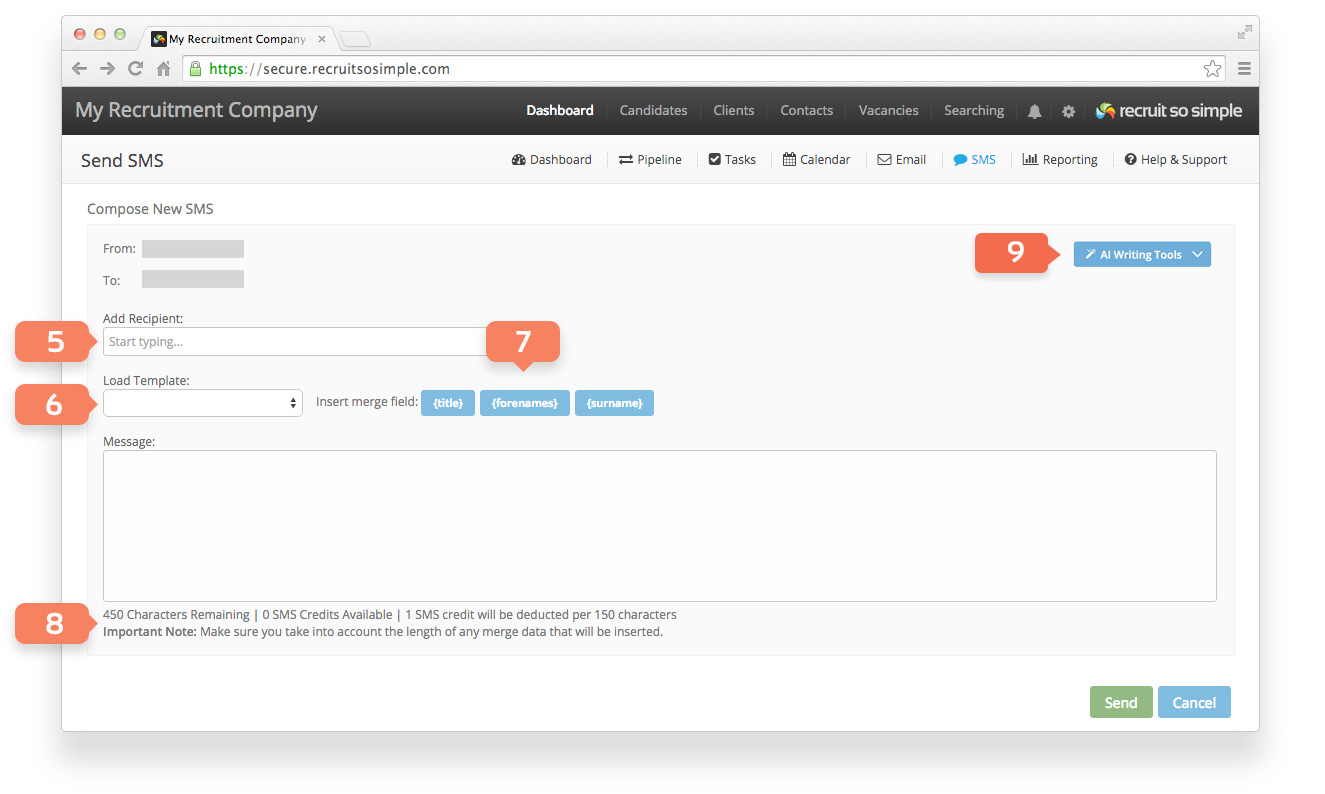Image resolution: width=1325 pixels, height=794 pixels.
Task: Click the green Send button
Action: pos(1121,702)
